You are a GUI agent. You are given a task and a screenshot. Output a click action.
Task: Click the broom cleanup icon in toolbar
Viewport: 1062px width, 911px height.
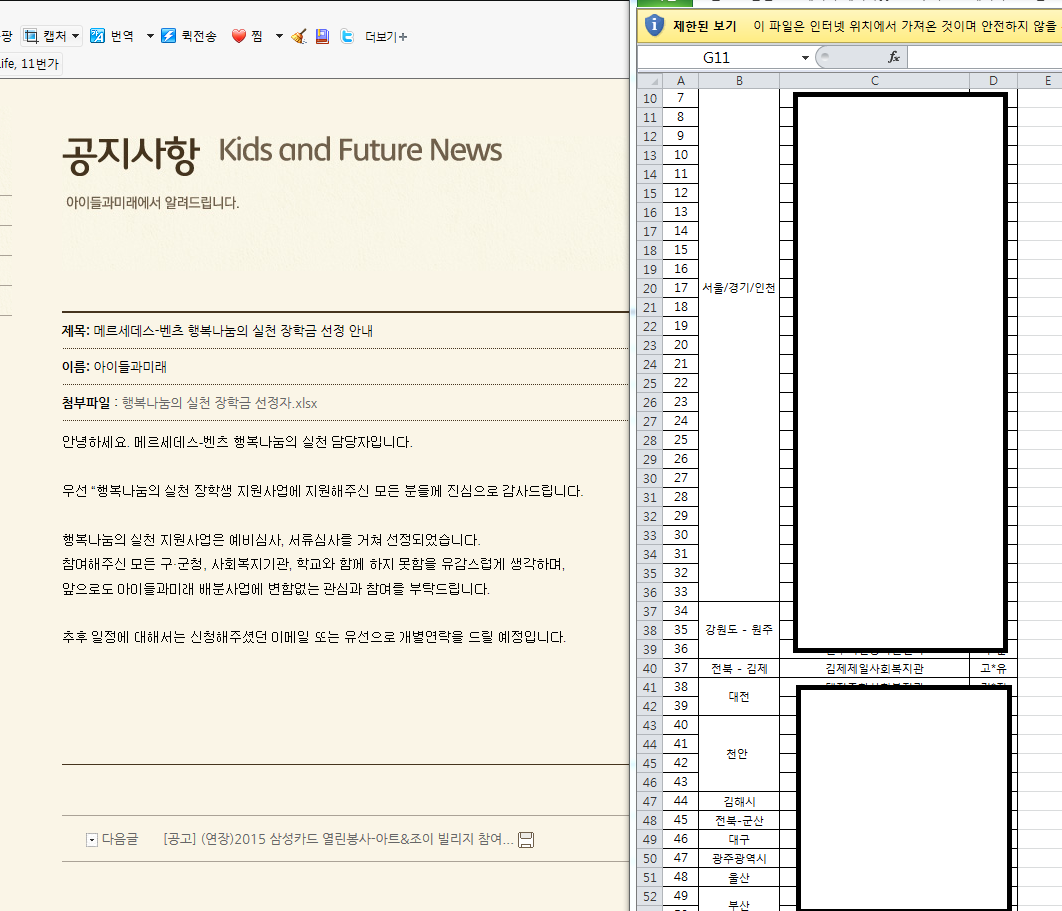299,36
